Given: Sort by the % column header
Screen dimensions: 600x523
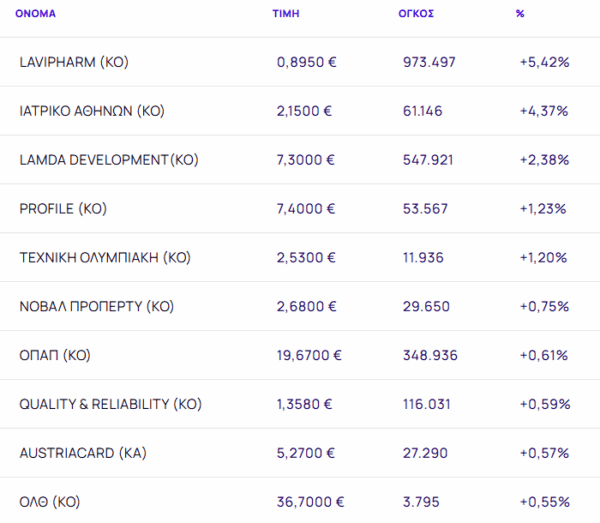Looking at the screenshot, I should pos(520,13).
